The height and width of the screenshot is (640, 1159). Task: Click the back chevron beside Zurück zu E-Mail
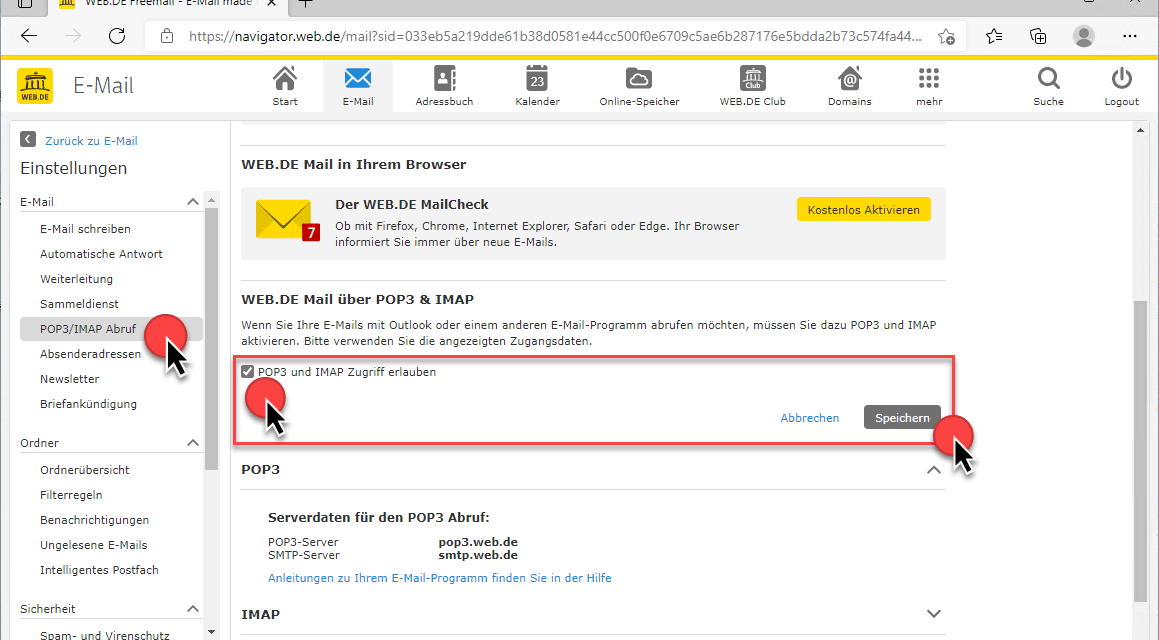(x=28, y=139)
